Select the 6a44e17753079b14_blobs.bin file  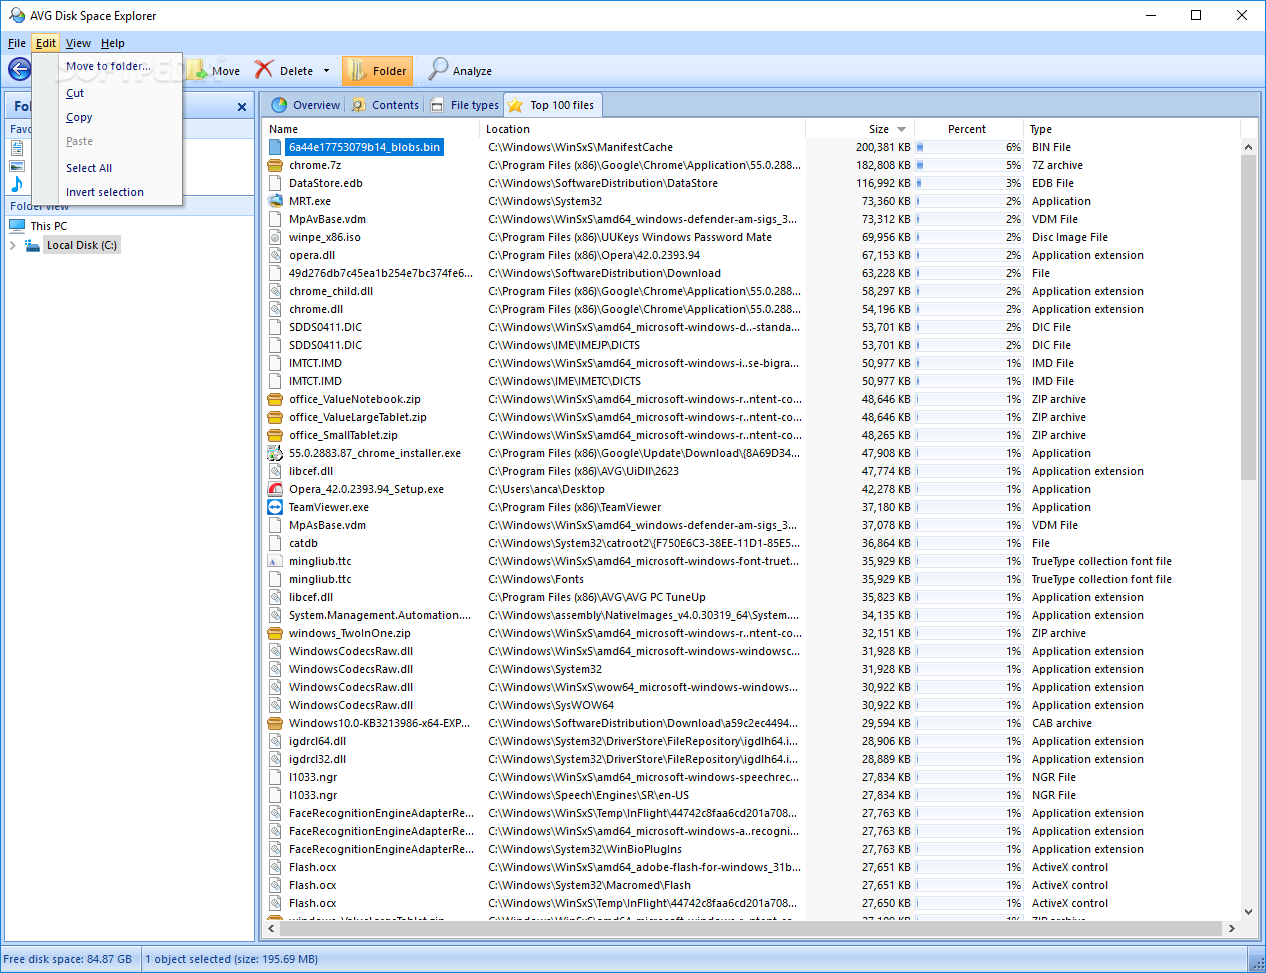coord(364,147)
